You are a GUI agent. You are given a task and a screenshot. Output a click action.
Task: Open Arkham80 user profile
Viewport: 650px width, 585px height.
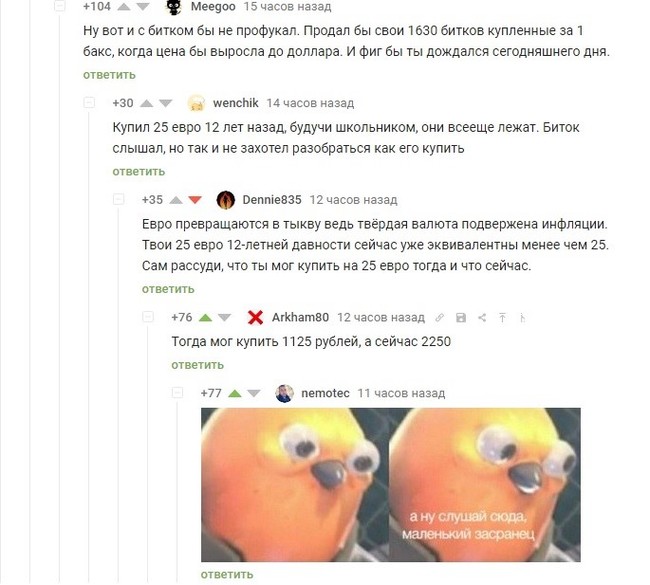[x=300, y=318]
